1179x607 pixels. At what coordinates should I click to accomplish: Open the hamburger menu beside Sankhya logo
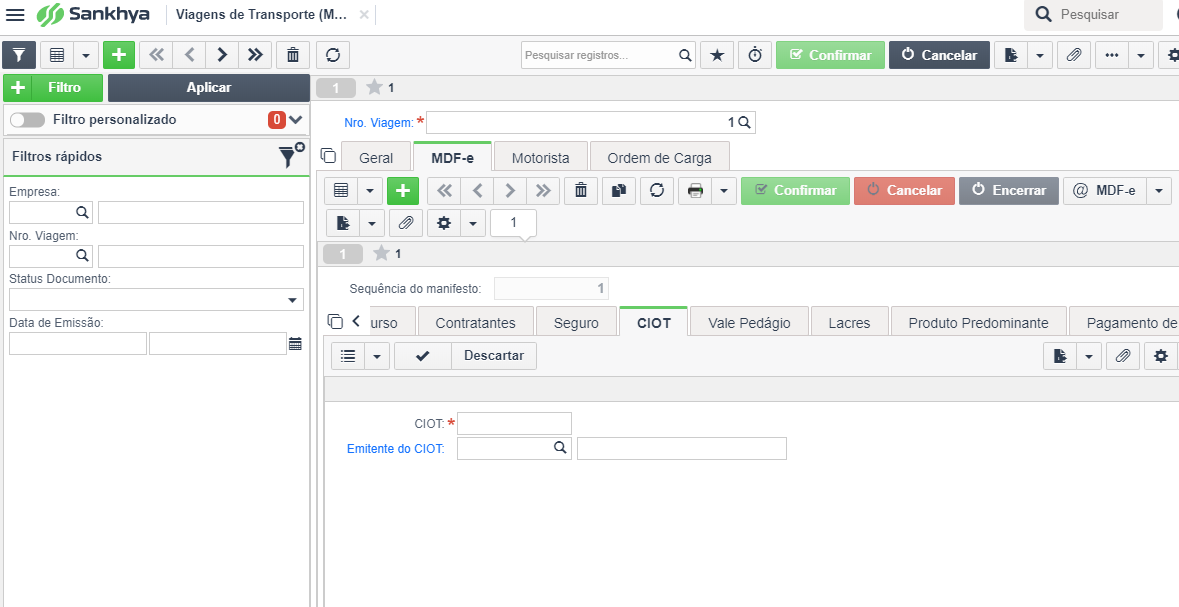click(14, 14)
